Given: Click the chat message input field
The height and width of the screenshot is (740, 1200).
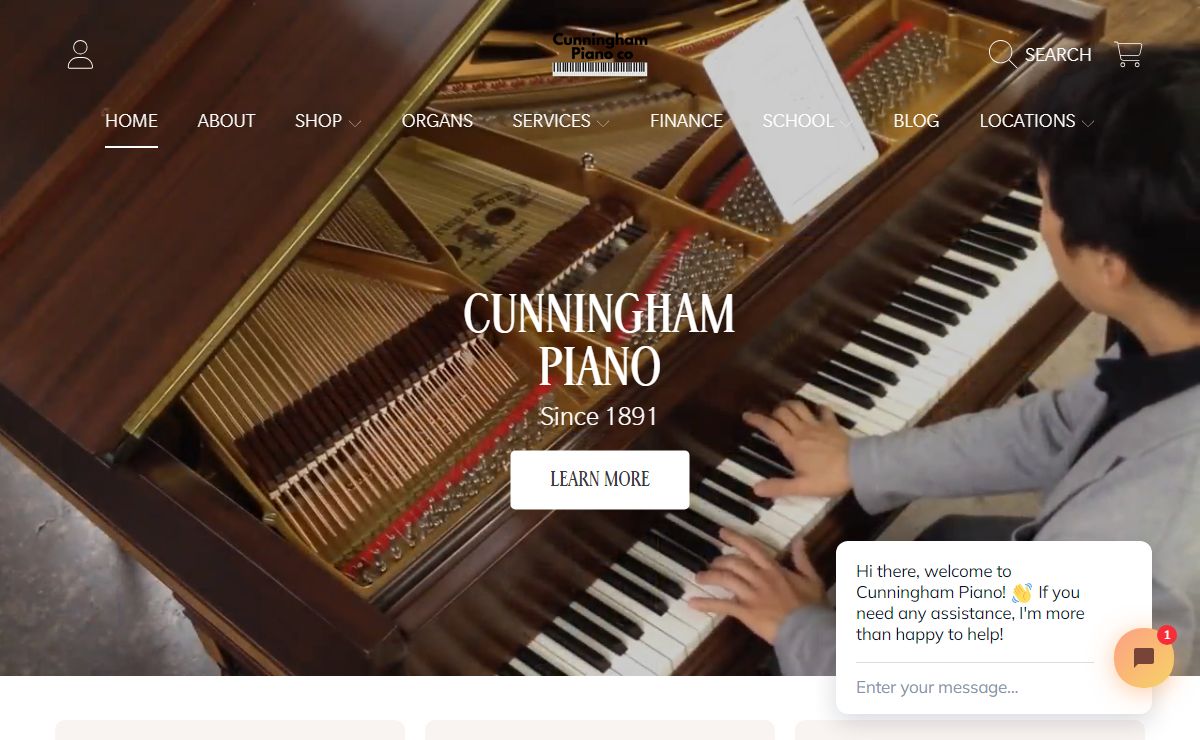Looking at the screenshot, I should [x=974, y=687].
